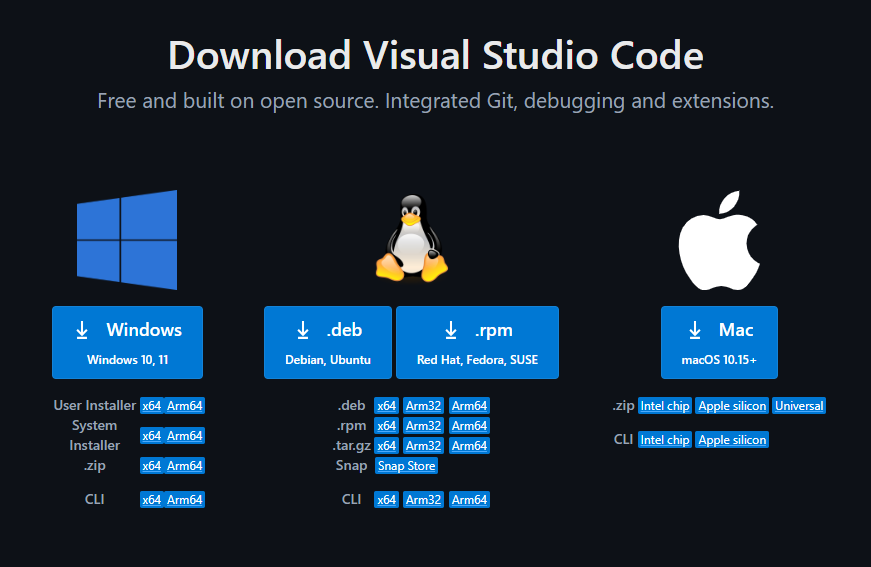This screenshot has height=567, width=871.
Task: Choose Mac .zip Universal link
Action: pyautogui.click(x=799, y=406)
